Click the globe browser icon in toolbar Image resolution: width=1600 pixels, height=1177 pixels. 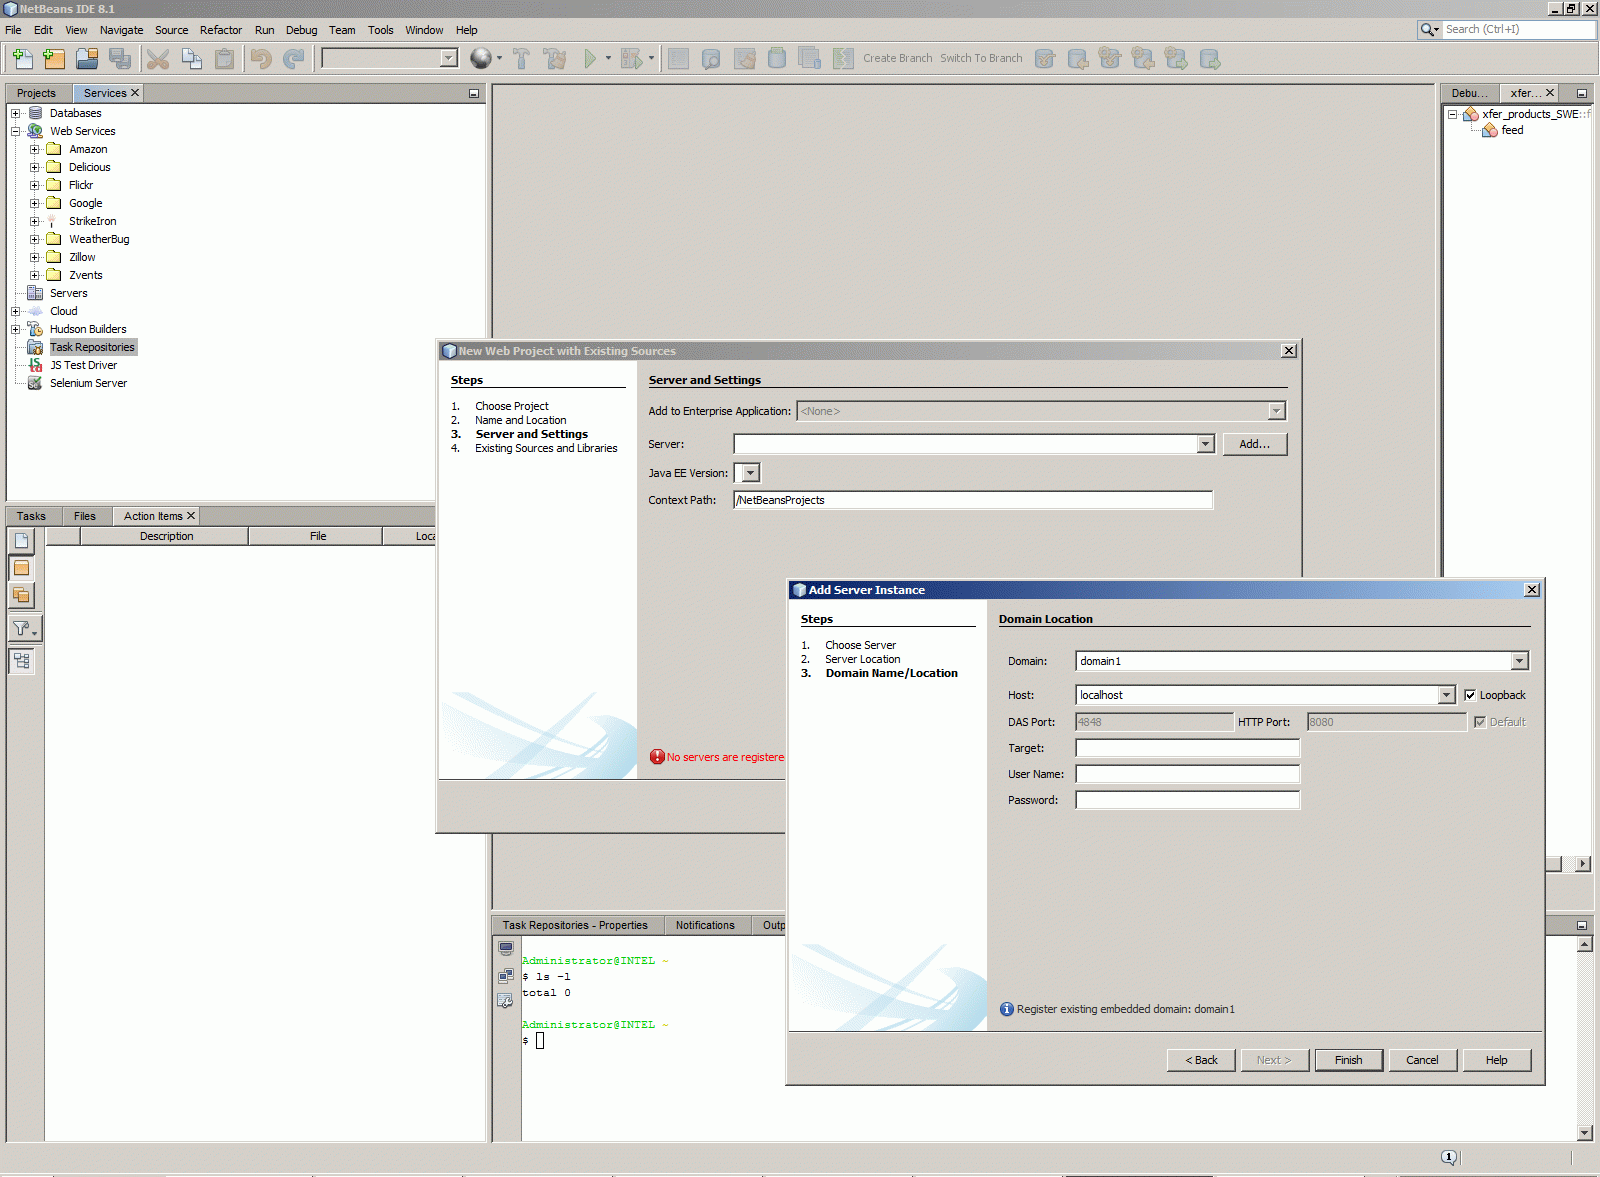[481, 59]
